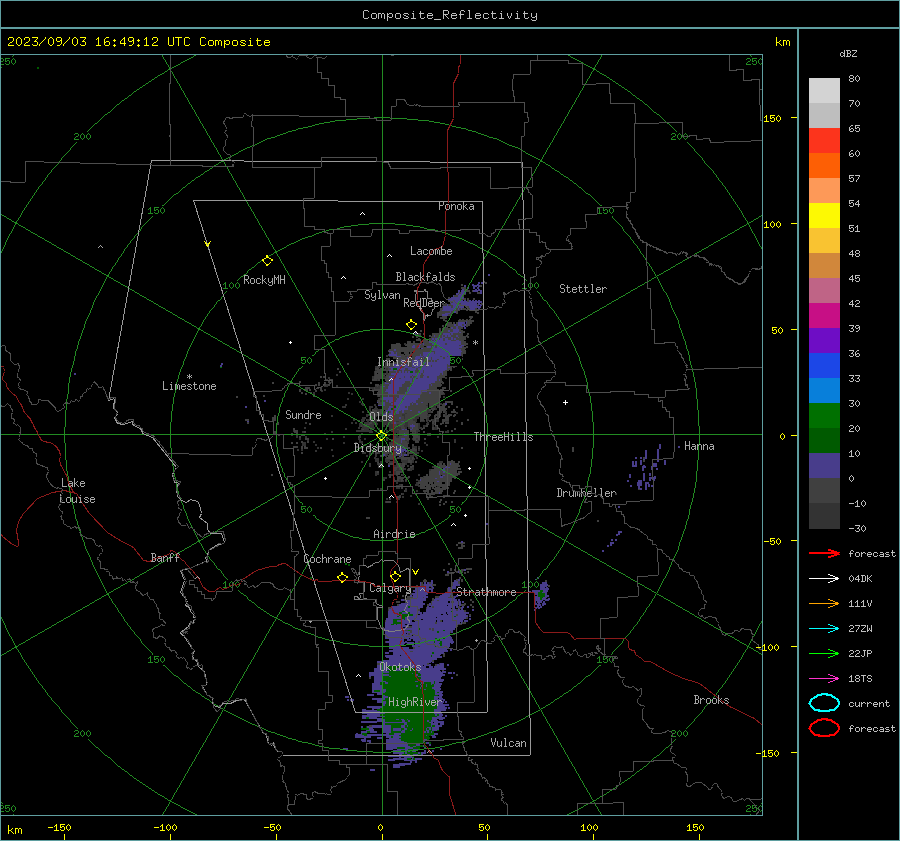Click the orange 111V arrow legend icon

(x=824, y=603)
